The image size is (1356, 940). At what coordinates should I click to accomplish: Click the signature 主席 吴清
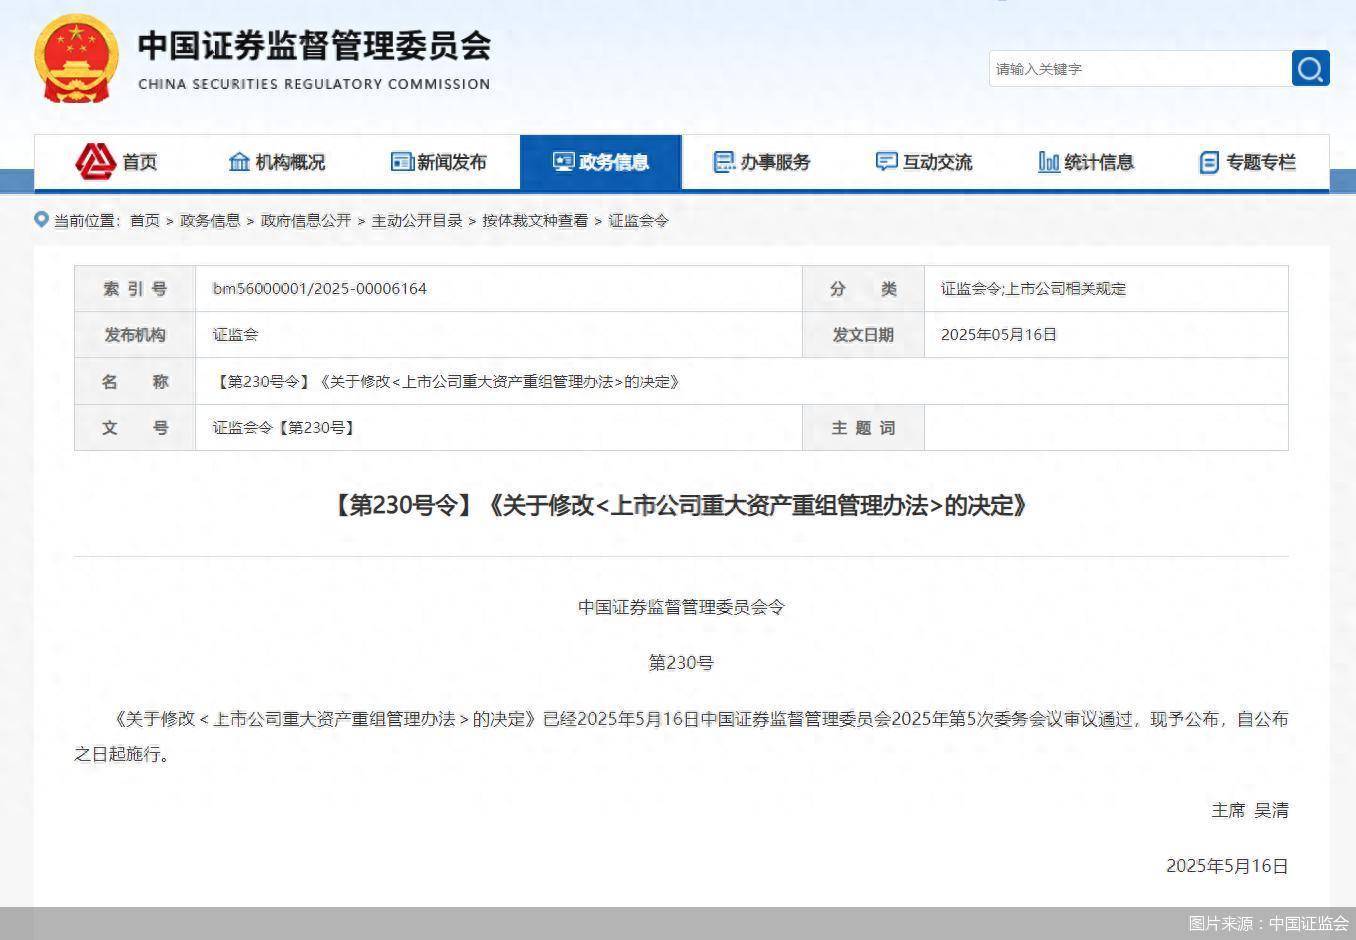[x=1250, y=811]
